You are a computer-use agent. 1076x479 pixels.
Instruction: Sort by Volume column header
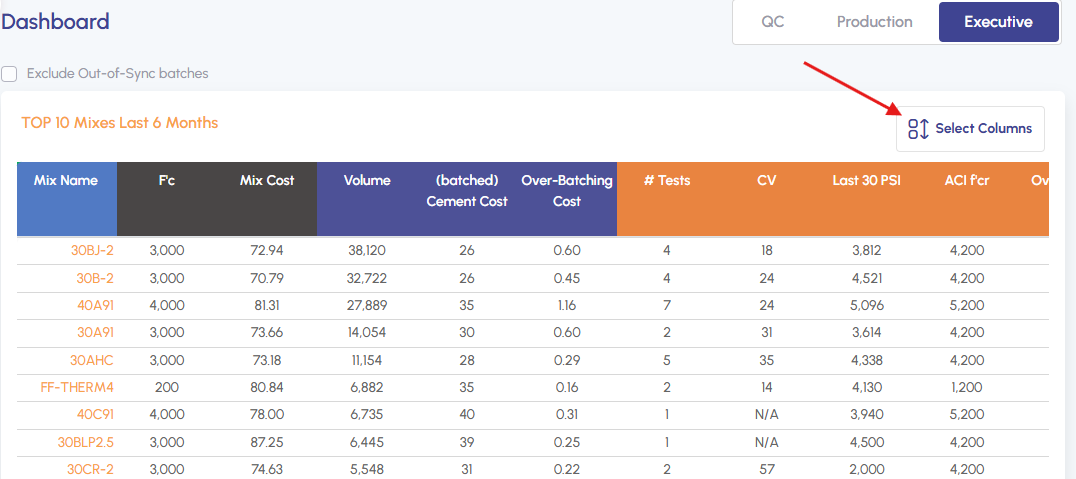point(367,181)
